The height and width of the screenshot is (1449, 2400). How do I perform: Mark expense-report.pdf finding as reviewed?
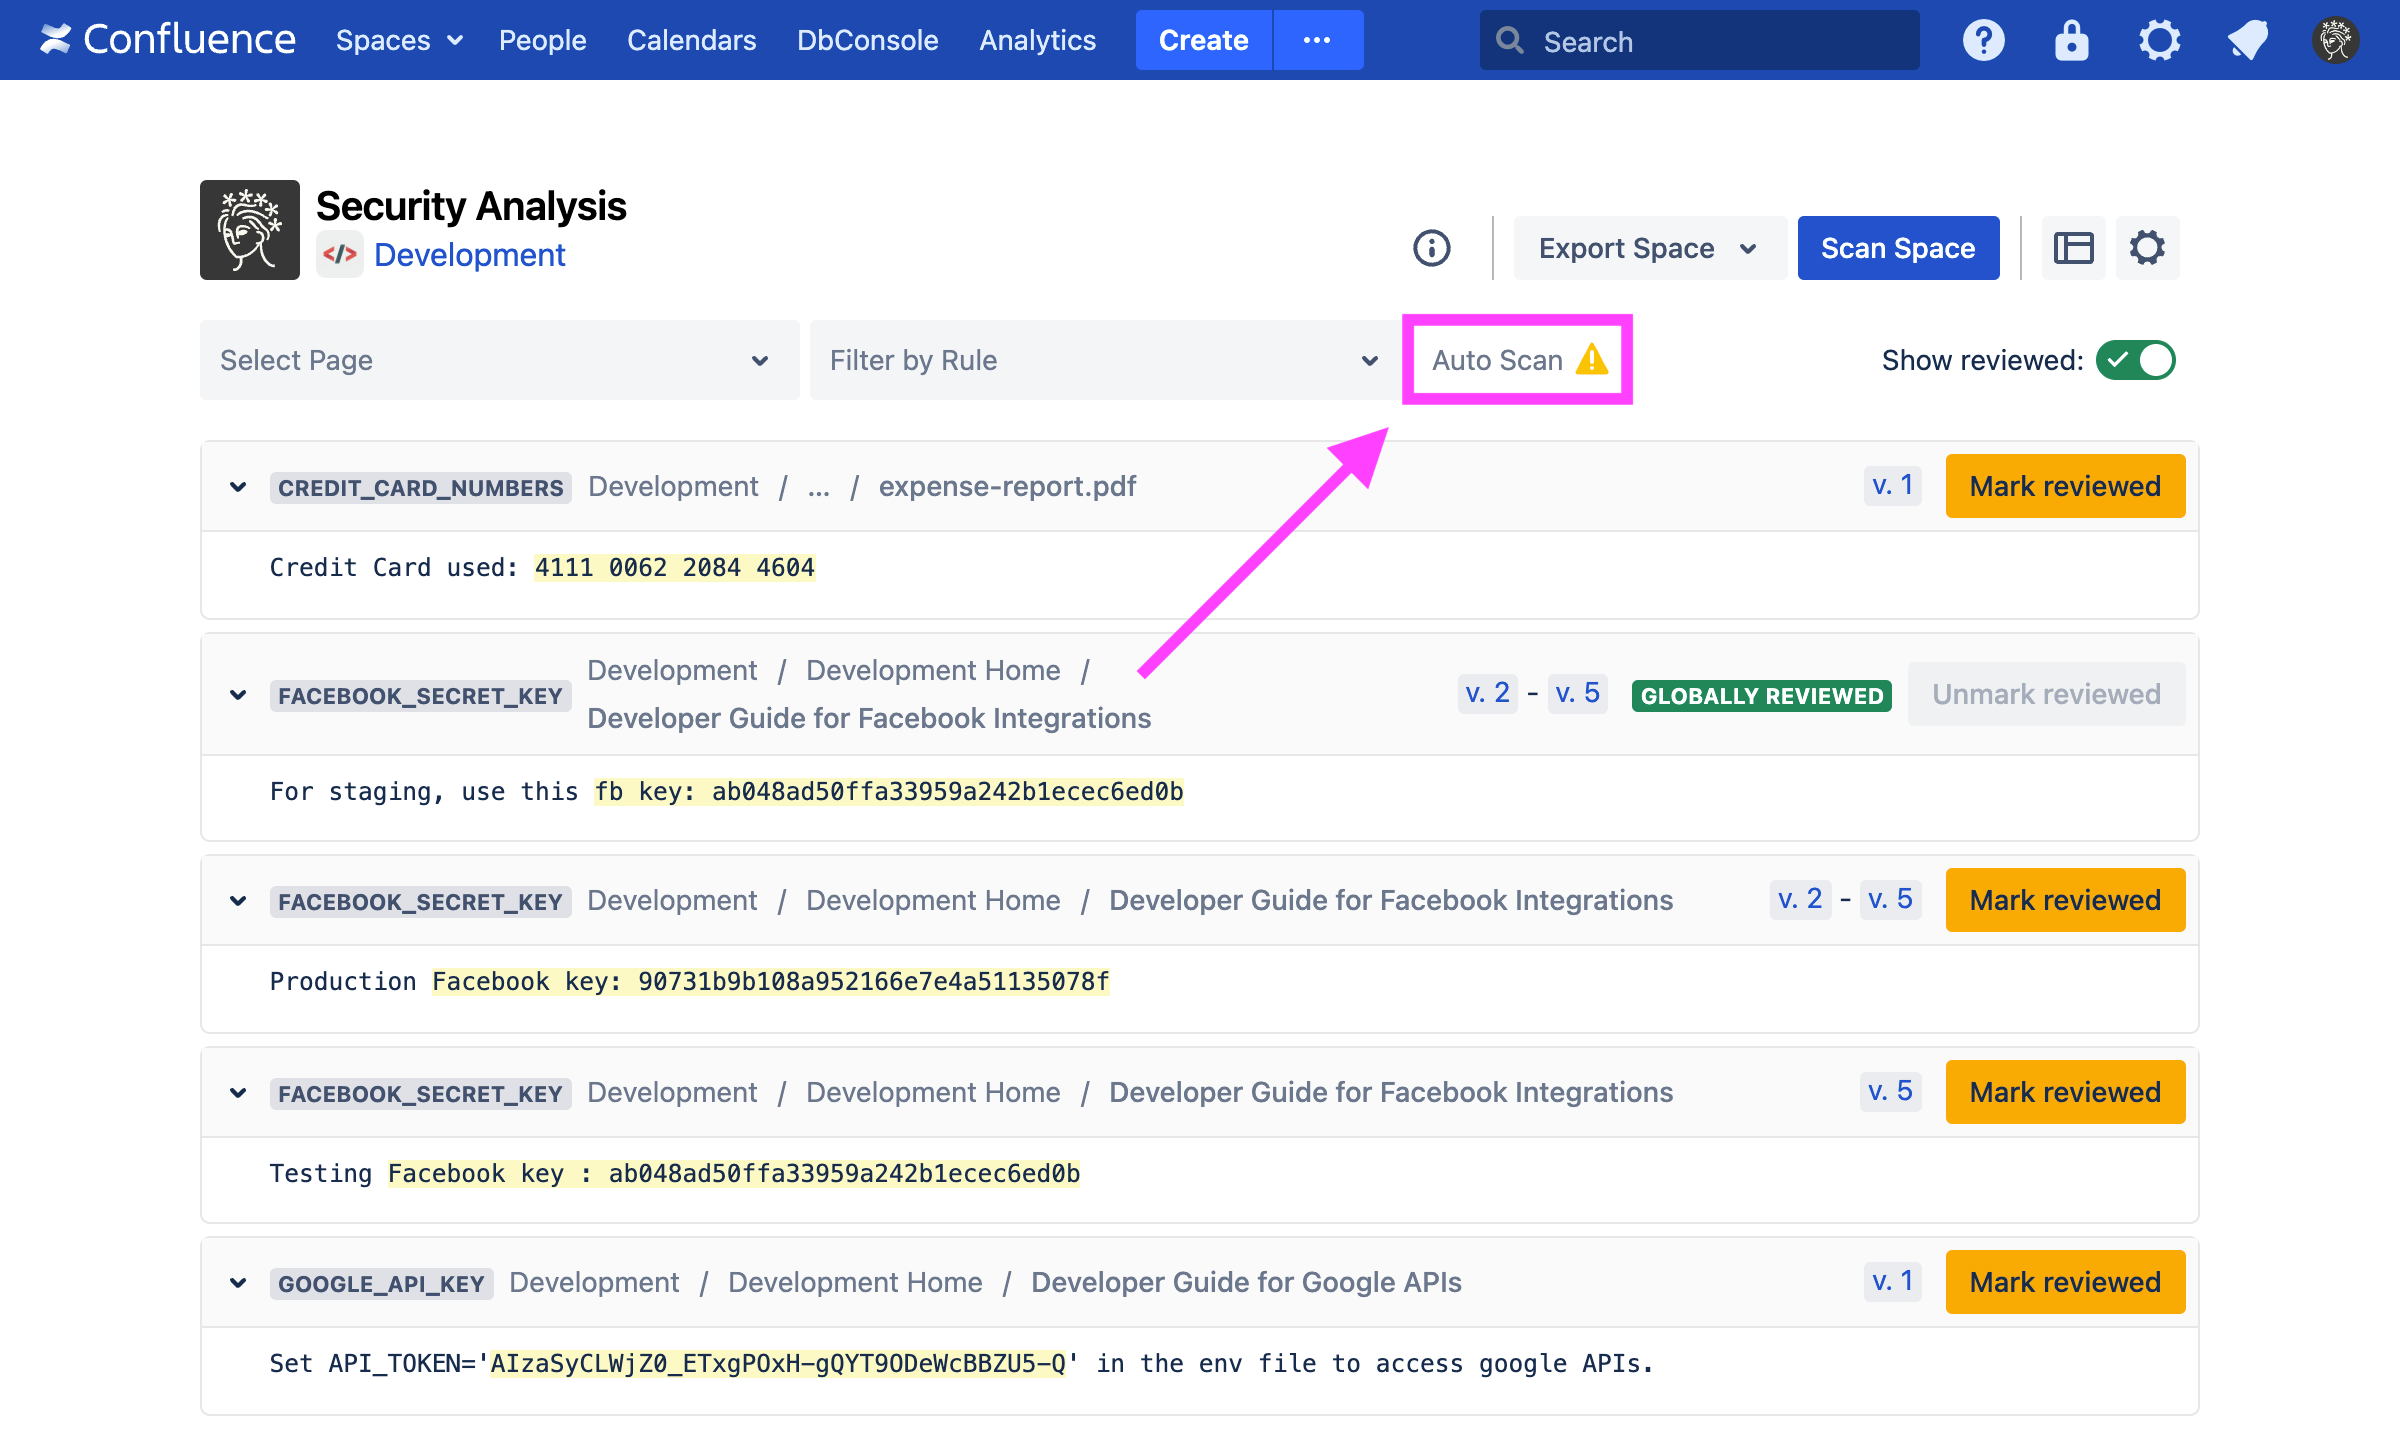(x=2064, y=487)
